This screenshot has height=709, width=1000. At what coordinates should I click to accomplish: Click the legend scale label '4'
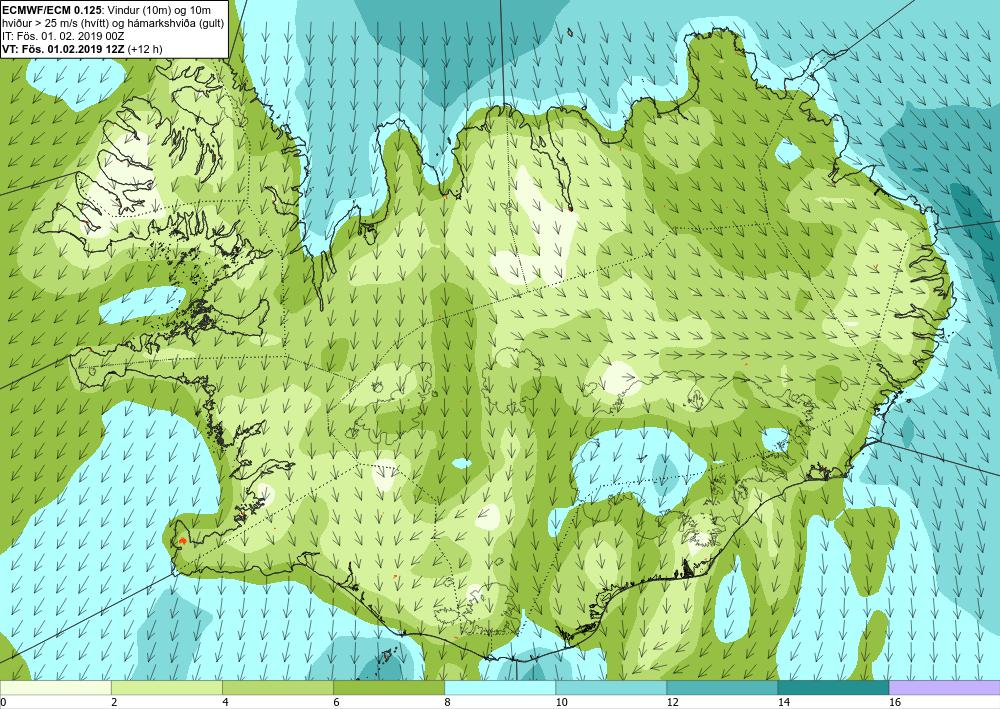225,702
